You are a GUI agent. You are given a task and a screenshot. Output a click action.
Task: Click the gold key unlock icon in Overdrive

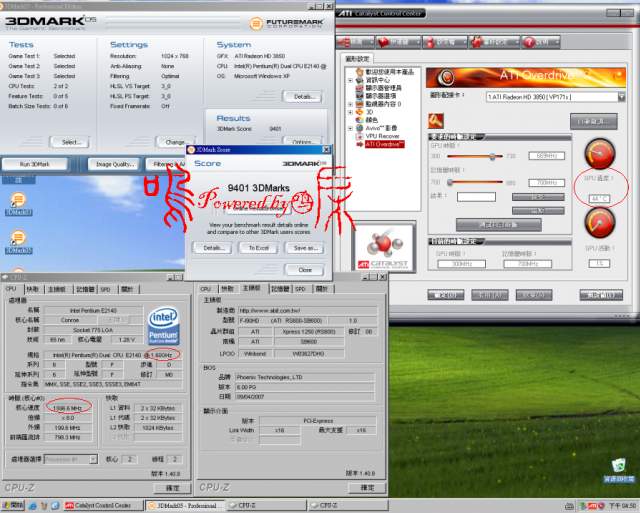[x=436, y=121]
